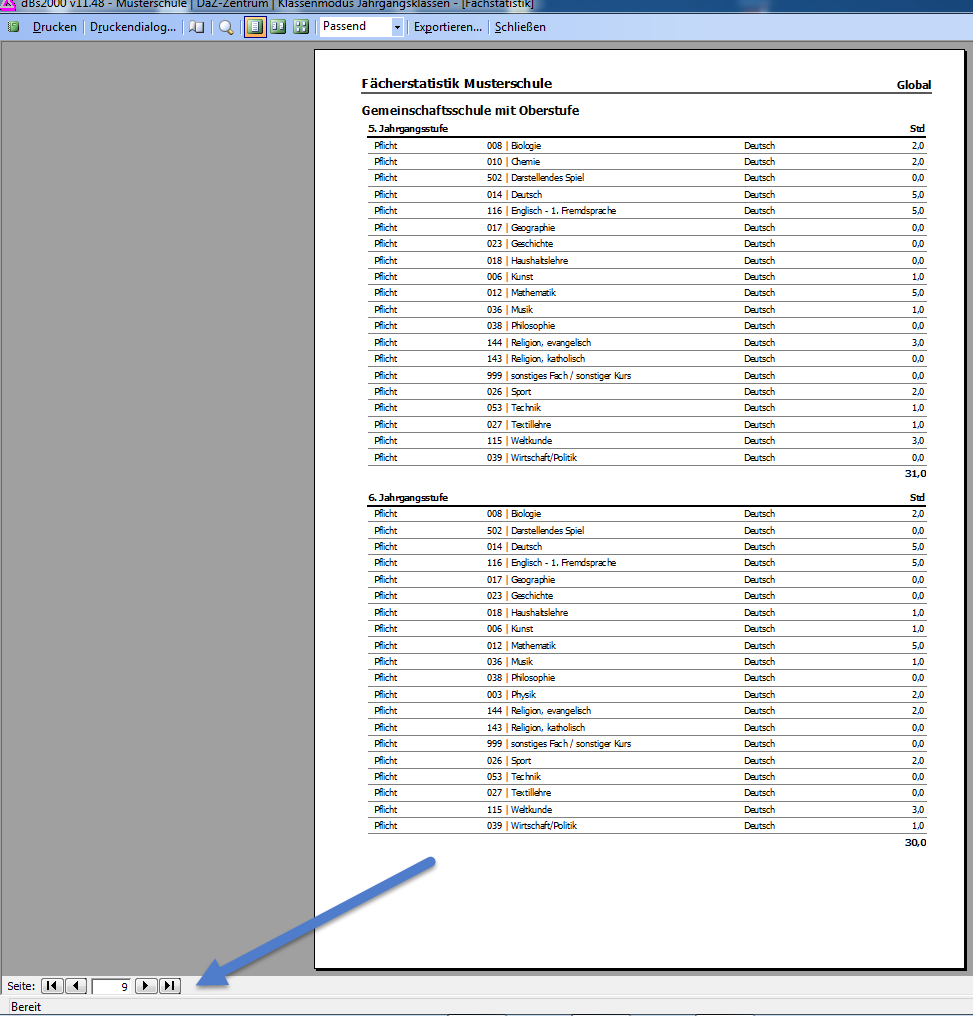This screenshot has height=1016, width=973.
Task: Select single-page view icon
Action: (x=255, y=27)
